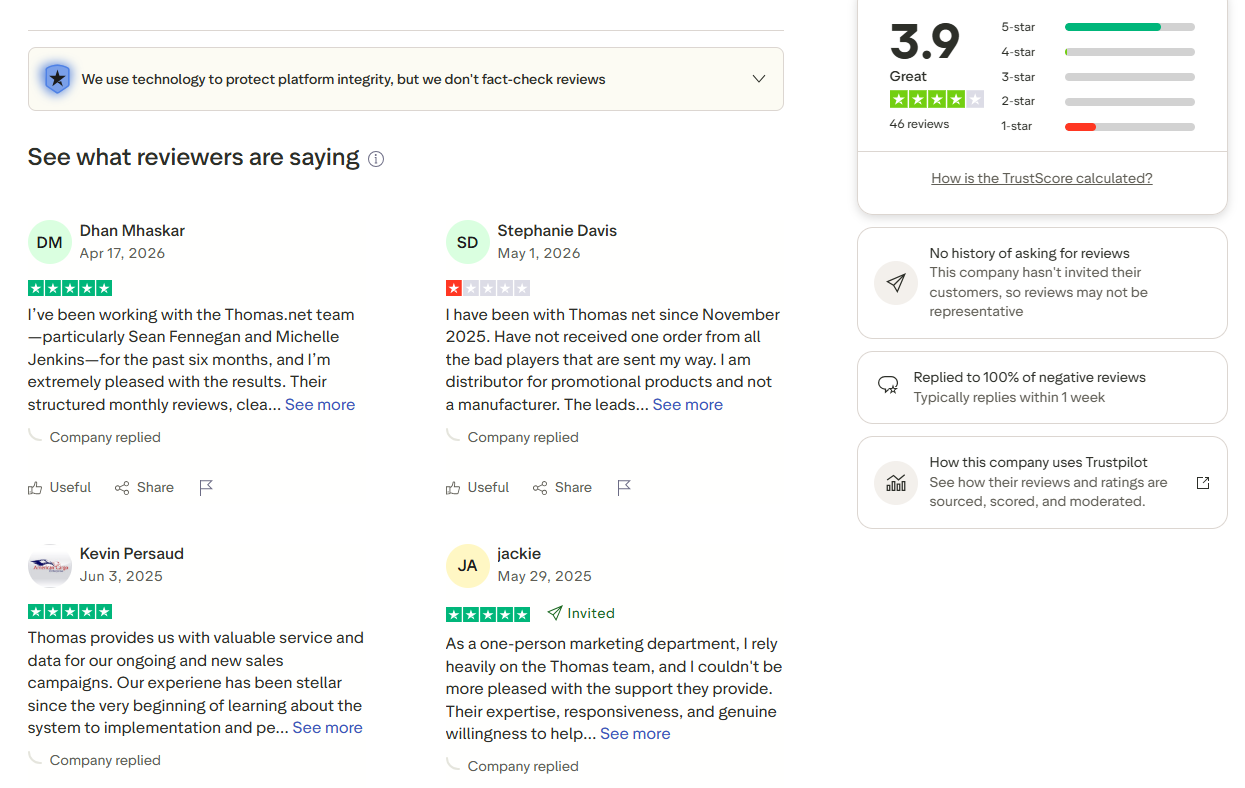Expand 'See more' on Stephanie Davis's review
Viewport: 1245px width, 788px height.
(x=688, y=405)
